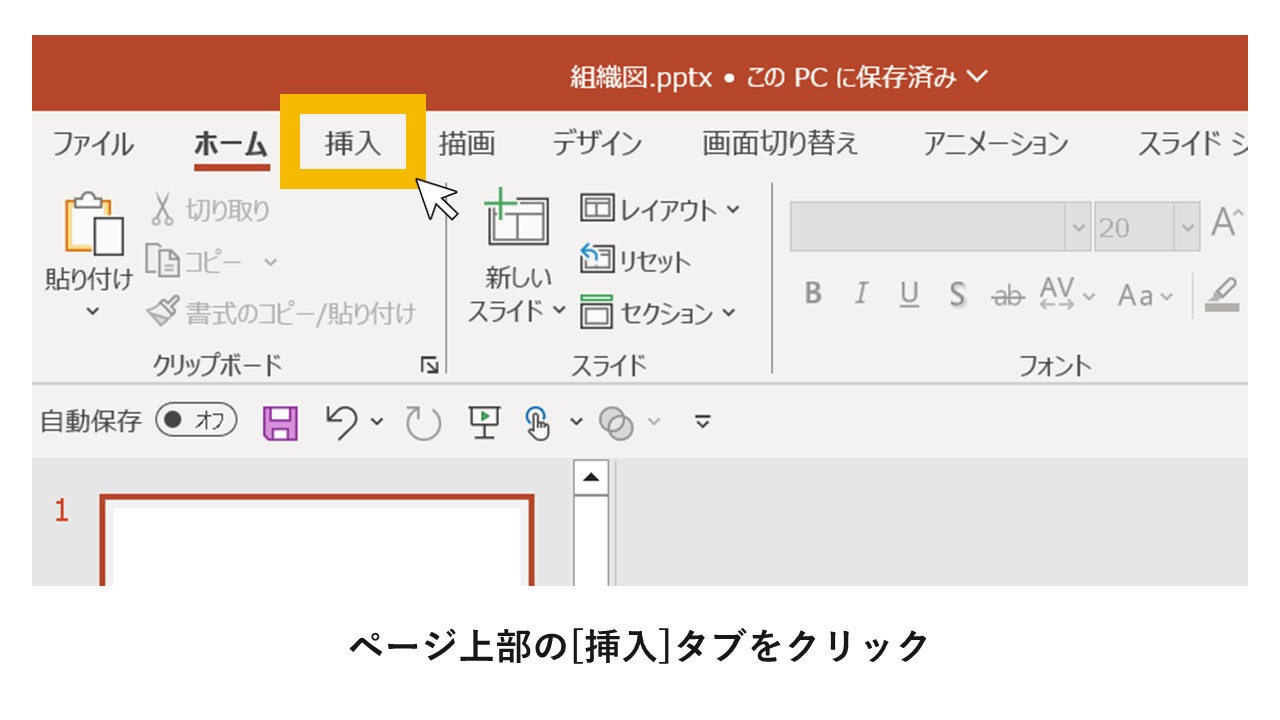Start slideshow from the quick access toolbar icon

click(486, 421)
